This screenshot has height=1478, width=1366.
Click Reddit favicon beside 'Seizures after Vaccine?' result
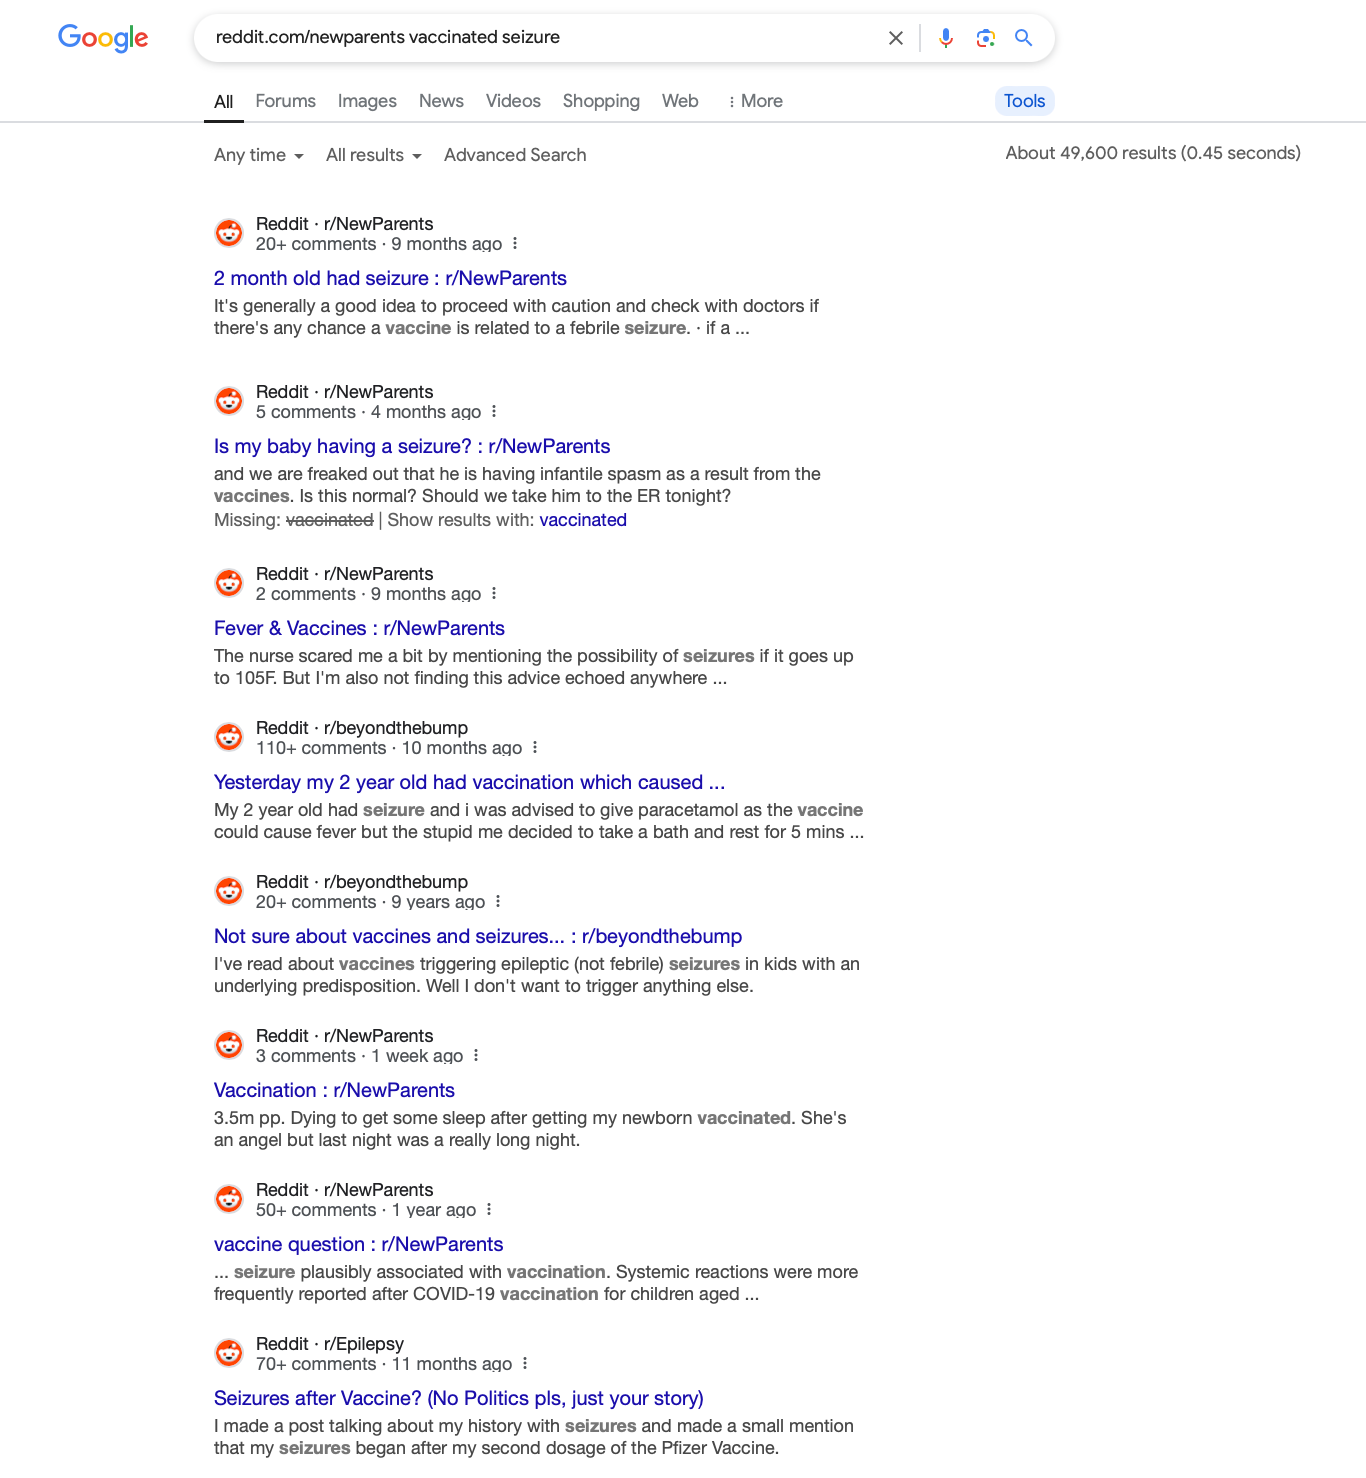click(229, 1353)
